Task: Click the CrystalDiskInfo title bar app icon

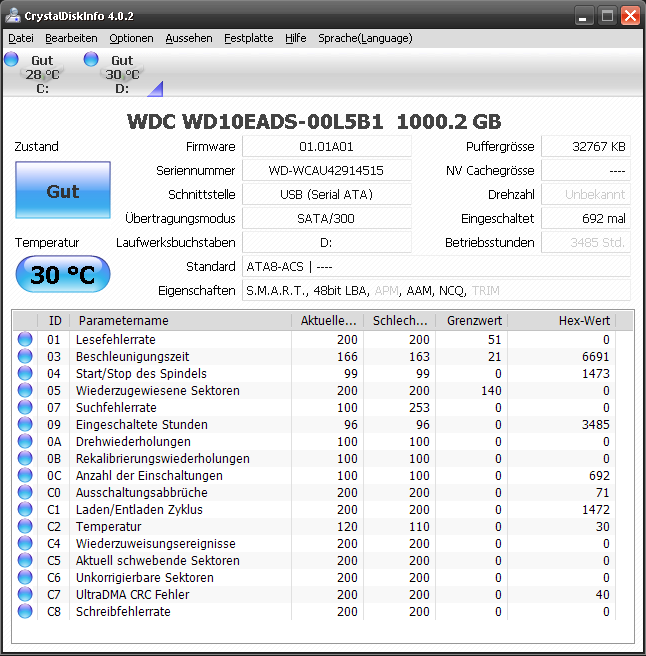Action: pos(13,15)
